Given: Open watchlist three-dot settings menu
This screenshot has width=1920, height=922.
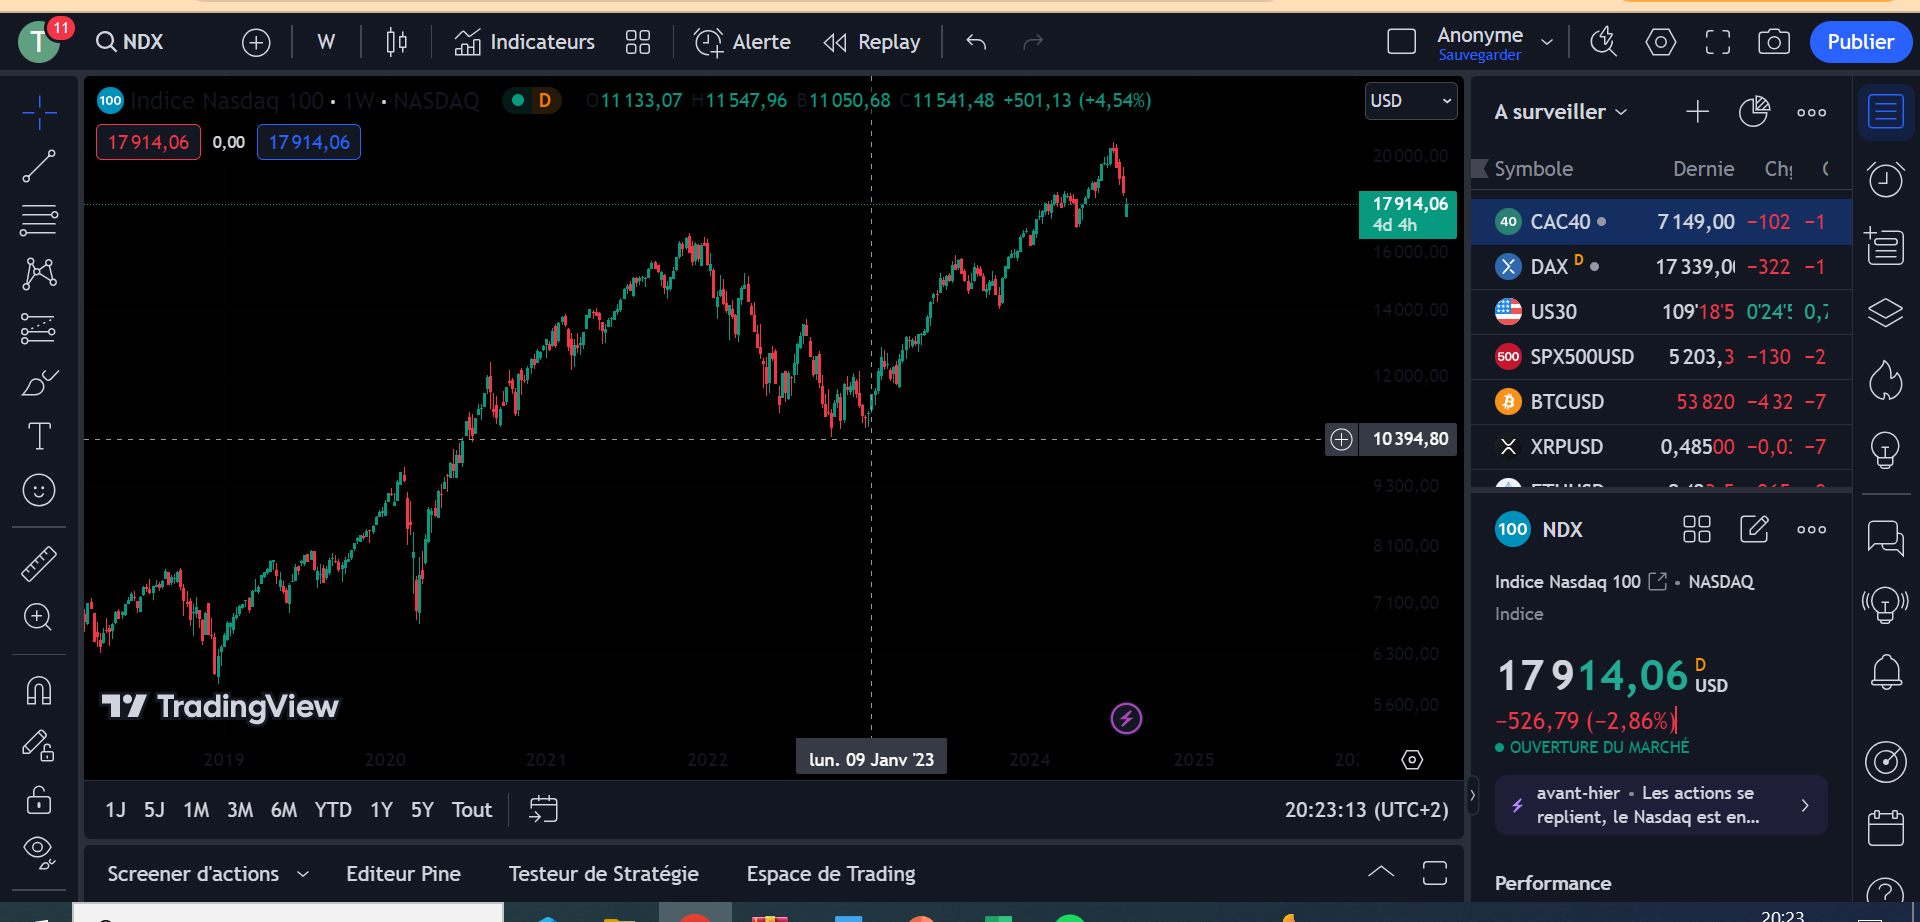Looking at the screenshot, I should click(x=1811, y=112).
